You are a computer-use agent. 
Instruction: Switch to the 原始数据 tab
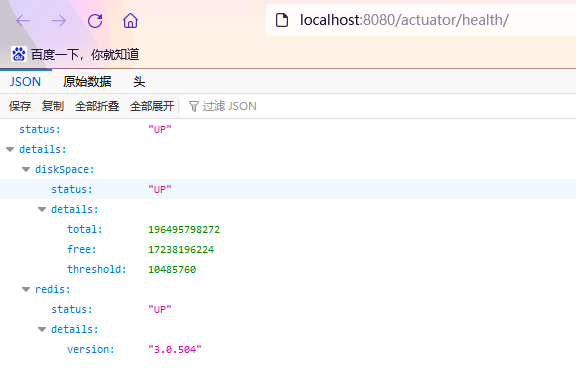coord(87,82)
